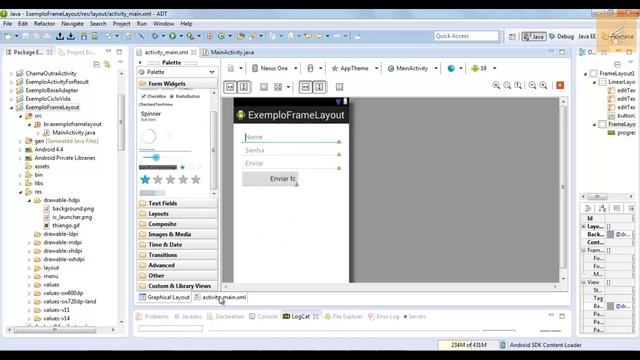Open the screen orientation dropdown icon
Viewport: 640px width, 360px height.
(314, 68)
